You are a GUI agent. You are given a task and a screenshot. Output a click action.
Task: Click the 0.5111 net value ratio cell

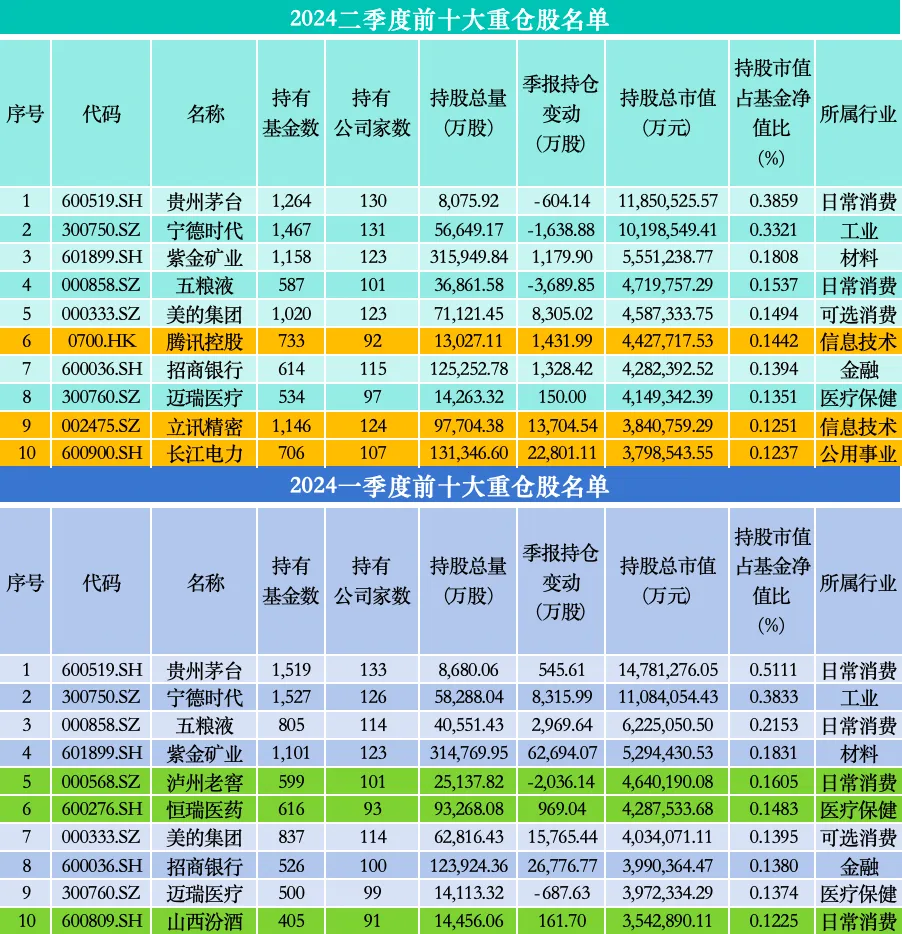coord(772,670)
